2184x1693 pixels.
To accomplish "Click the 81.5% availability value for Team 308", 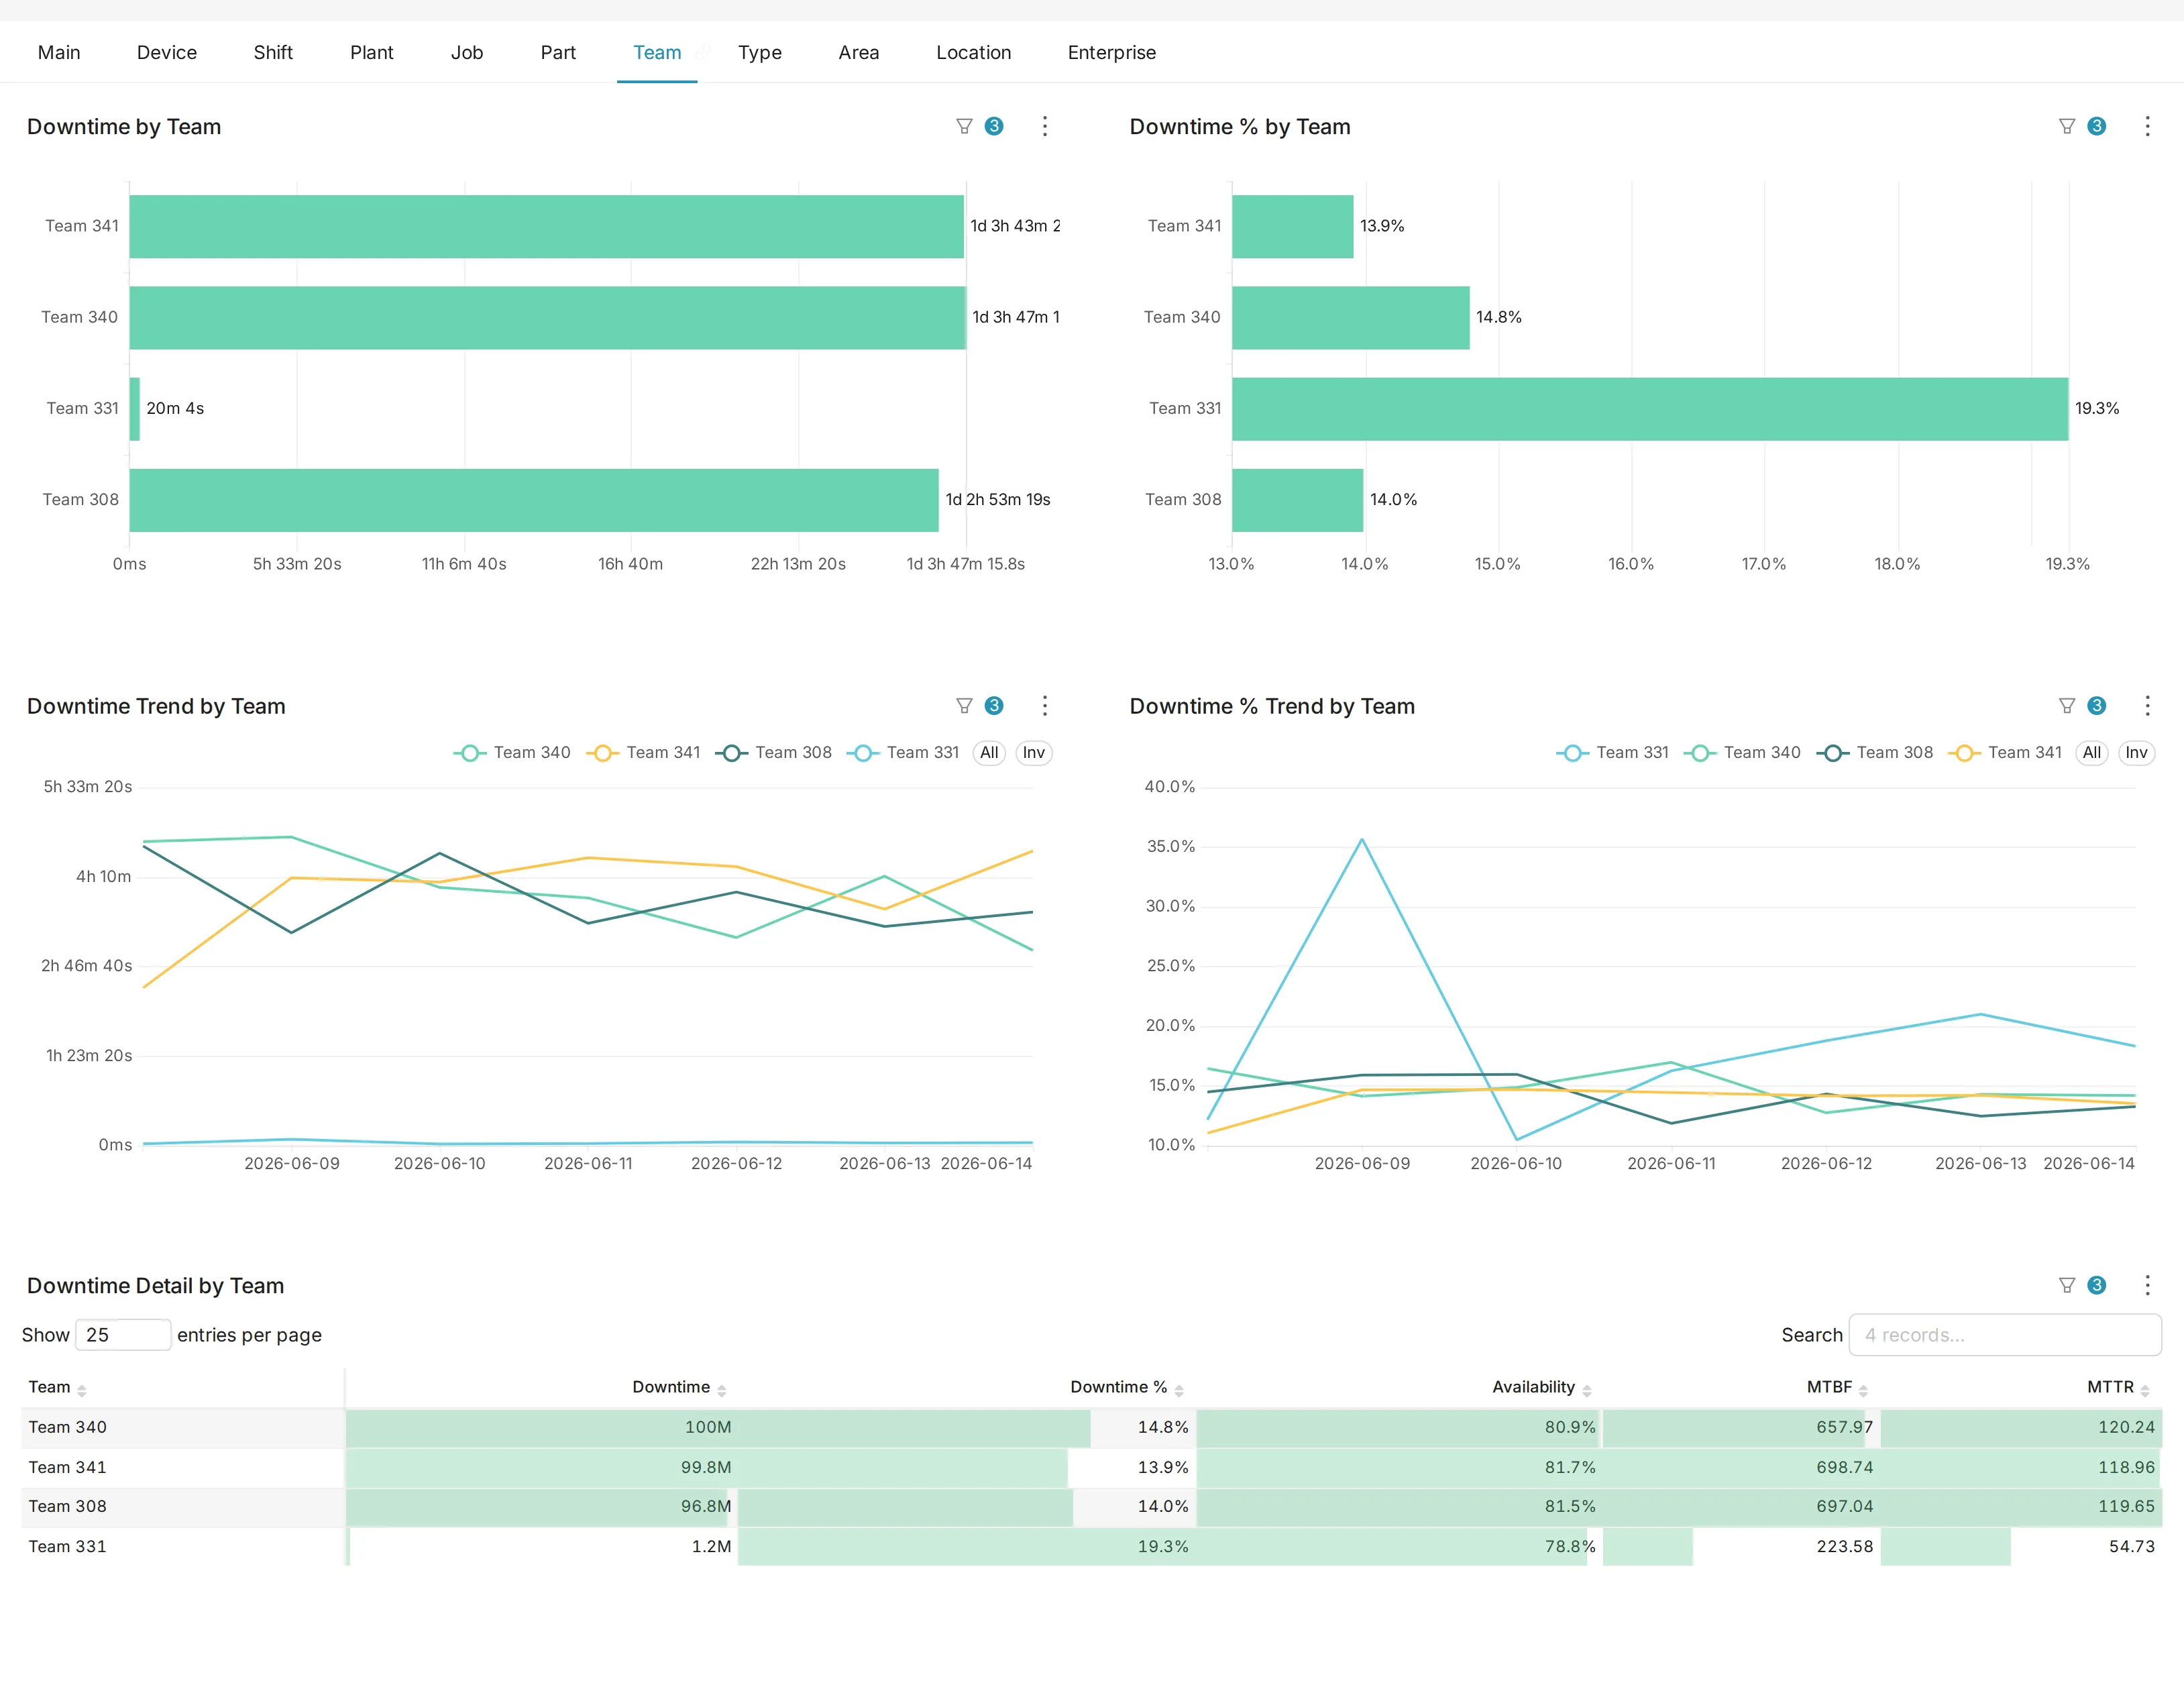I will [1570, 1506].
